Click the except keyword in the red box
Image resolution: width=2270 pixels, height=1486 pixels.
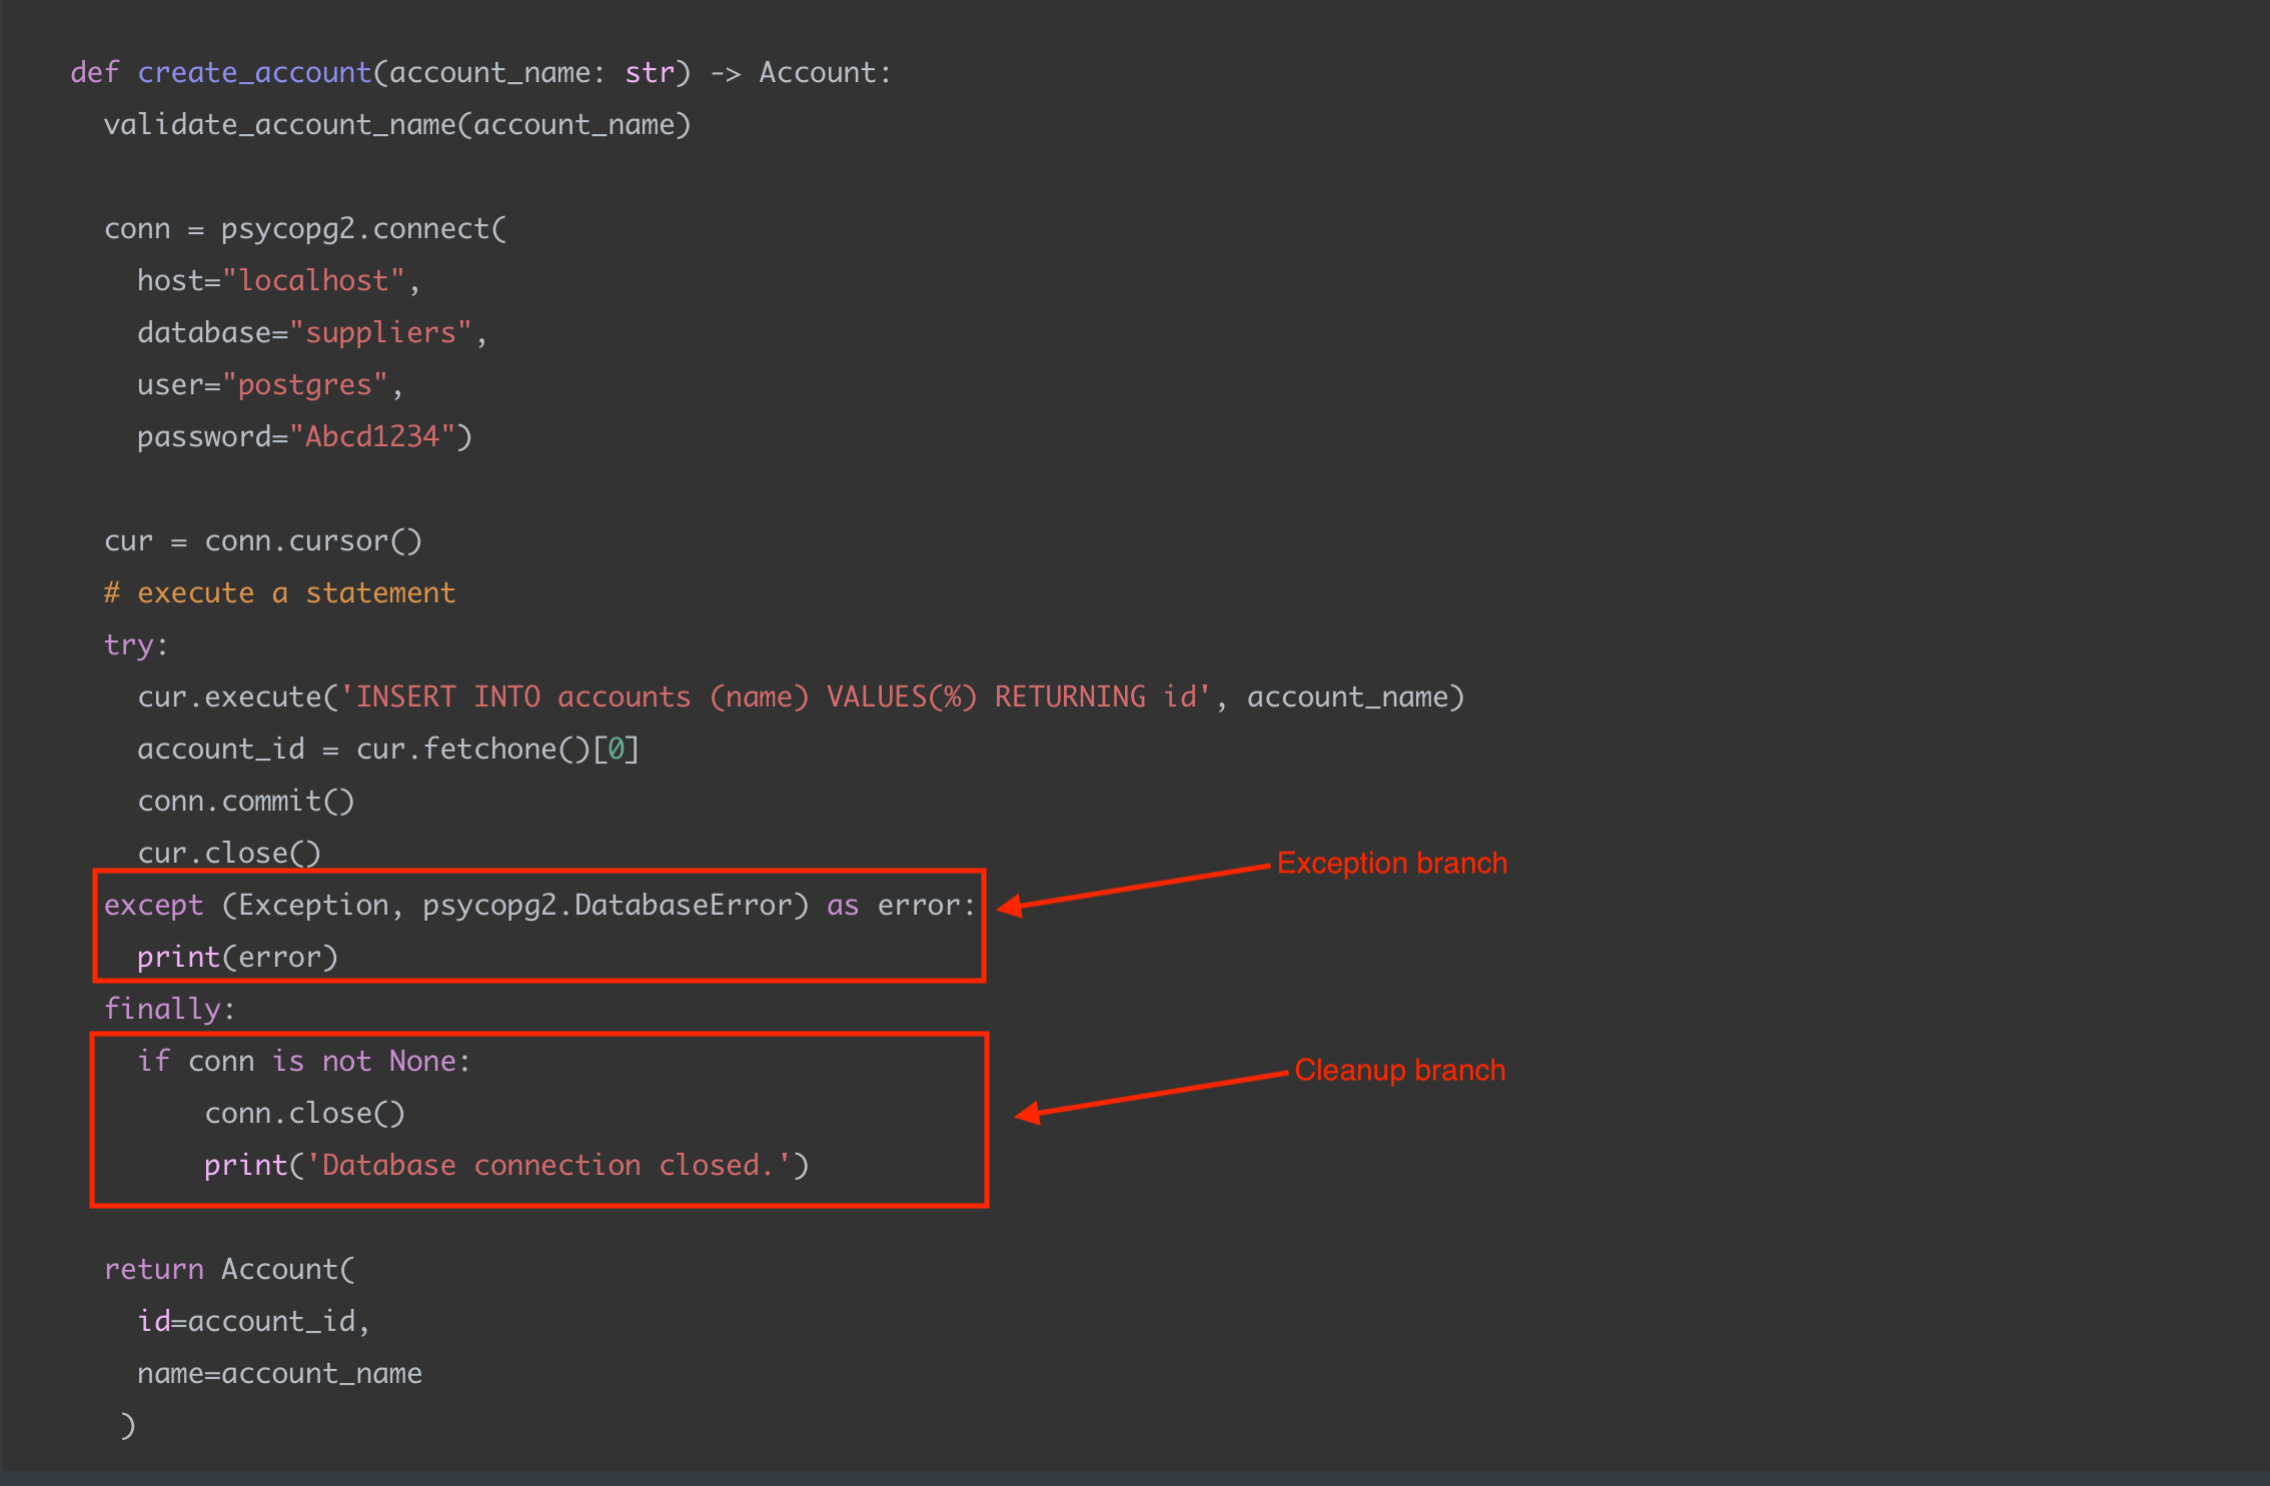point(153,905)
